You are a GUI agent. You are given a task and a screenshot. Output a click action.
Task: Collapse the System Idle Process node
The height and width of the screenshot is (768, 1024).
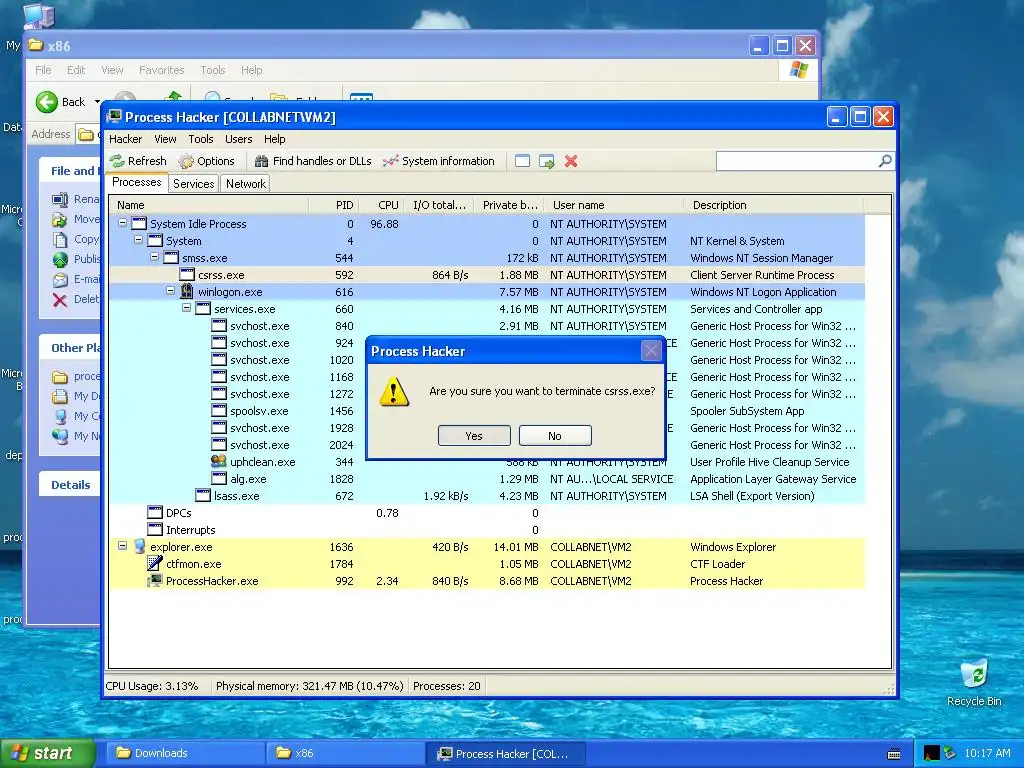click(x=122, y=223)
